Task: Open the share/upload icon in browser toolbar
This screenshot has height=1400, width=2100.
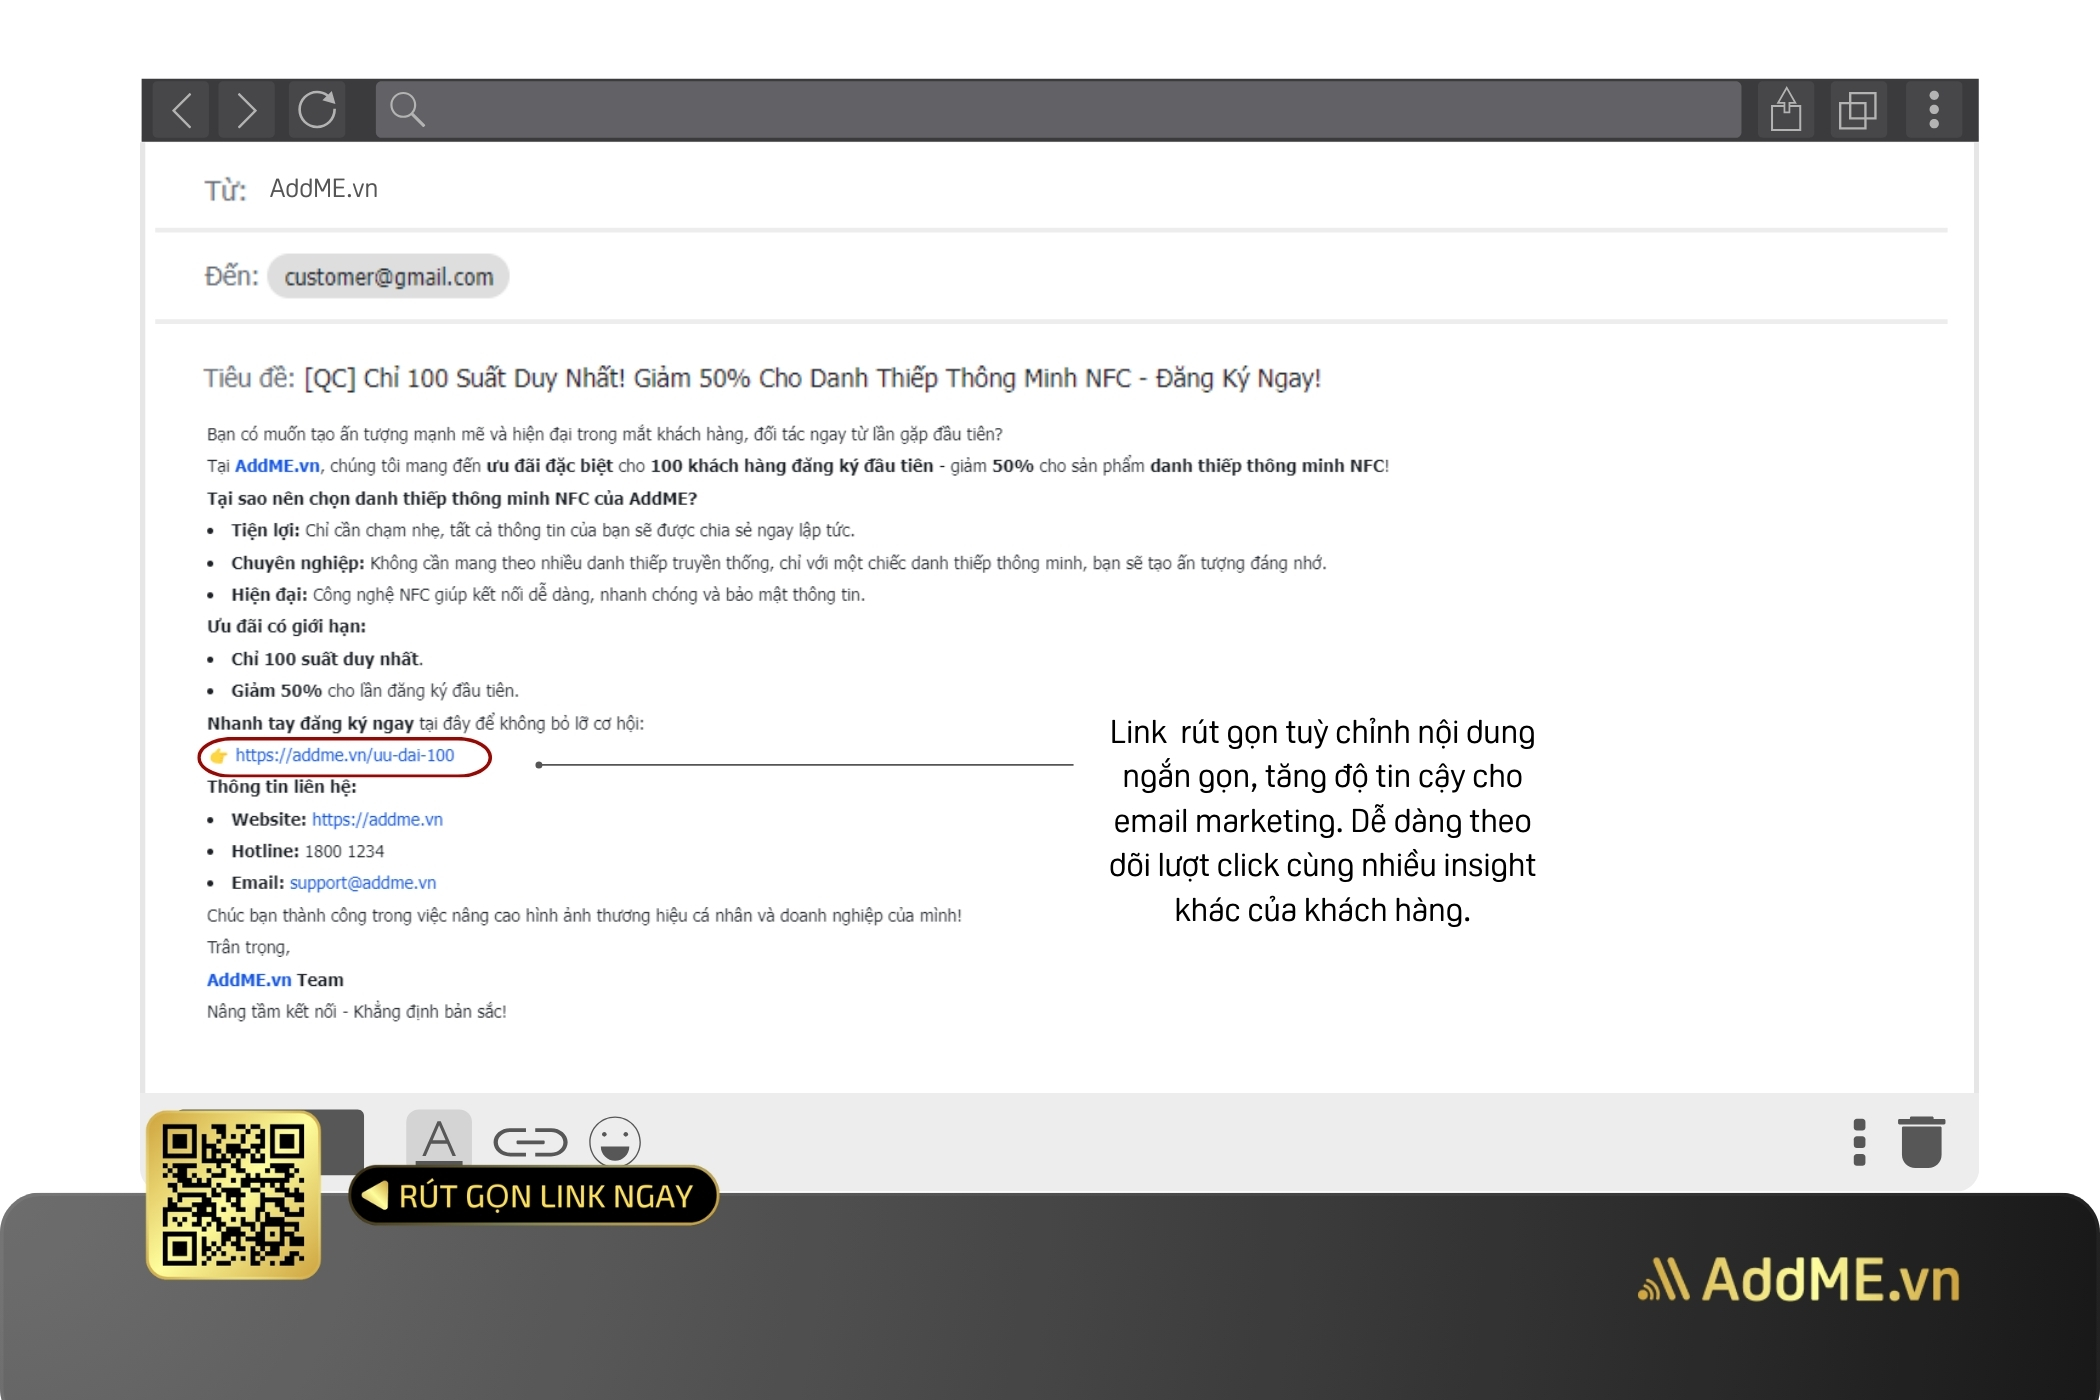Action: 1786,110
